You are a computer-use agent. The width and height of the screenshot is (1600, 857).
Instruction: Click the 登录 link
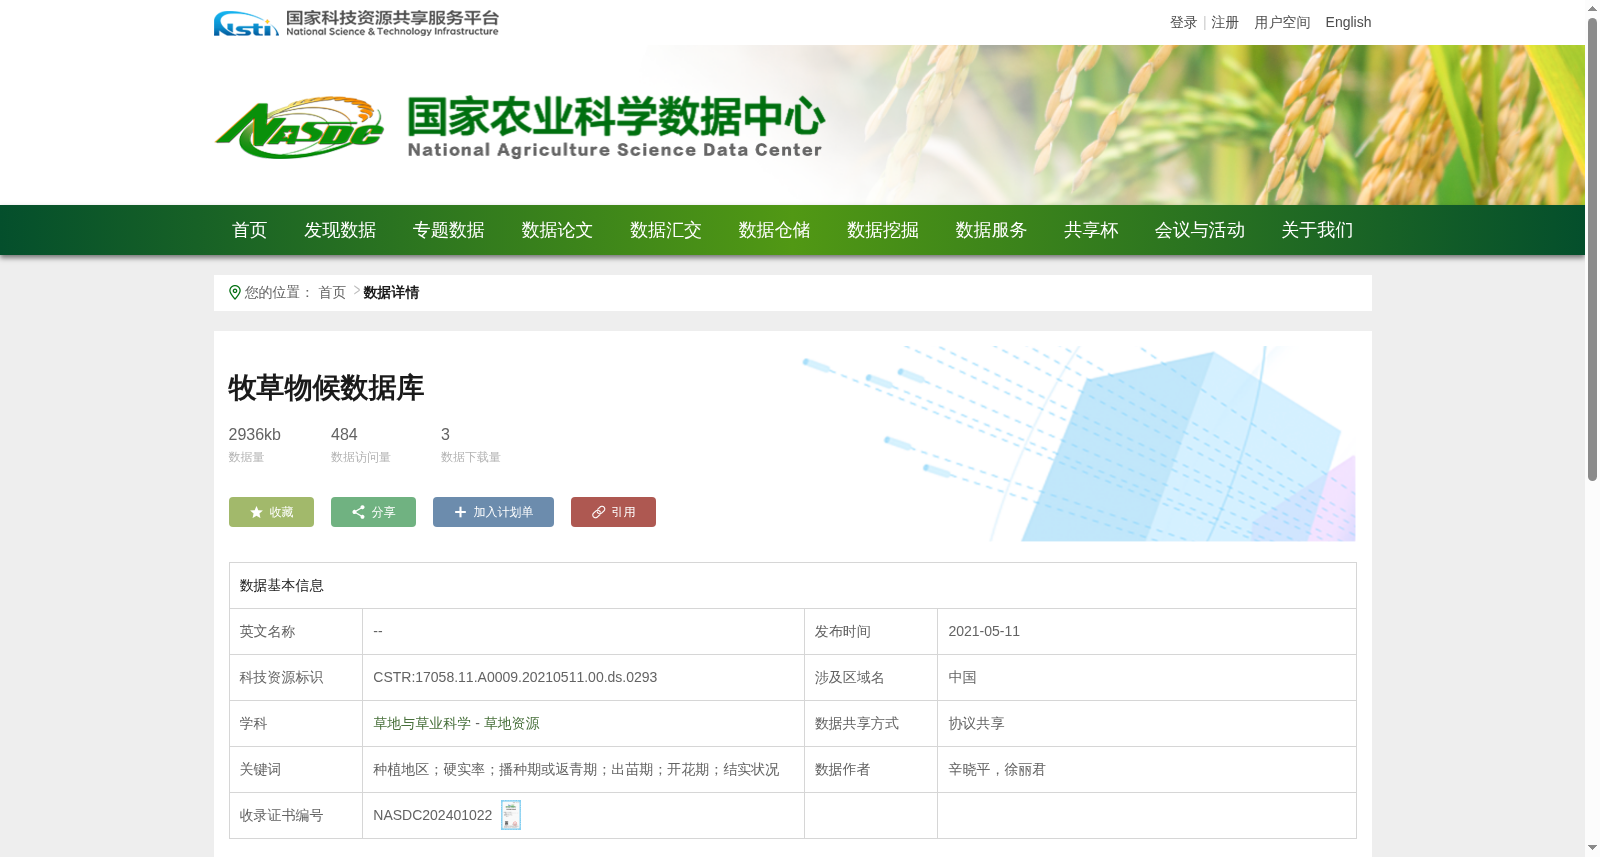[1184, 22]
